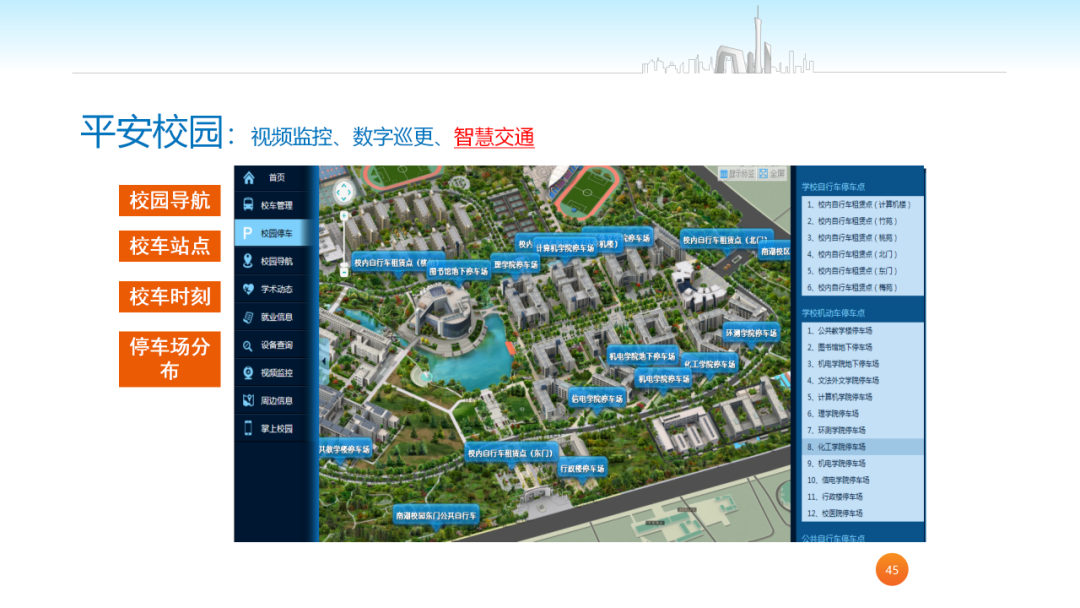Select list item 2 图书馆地下停车场

coord(862,347)
